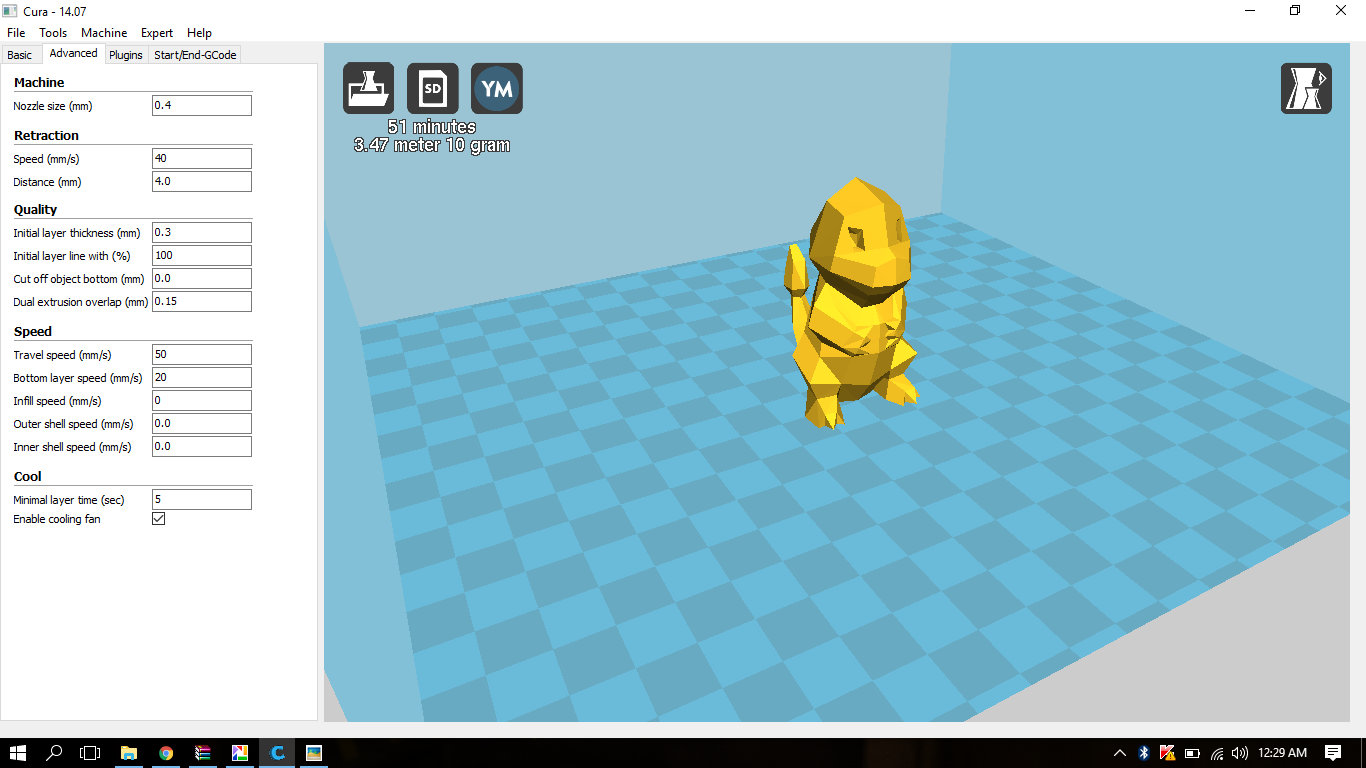Click the 'Cool' section heading
The width and height of the screenshot is (1366, 768).
28,476
